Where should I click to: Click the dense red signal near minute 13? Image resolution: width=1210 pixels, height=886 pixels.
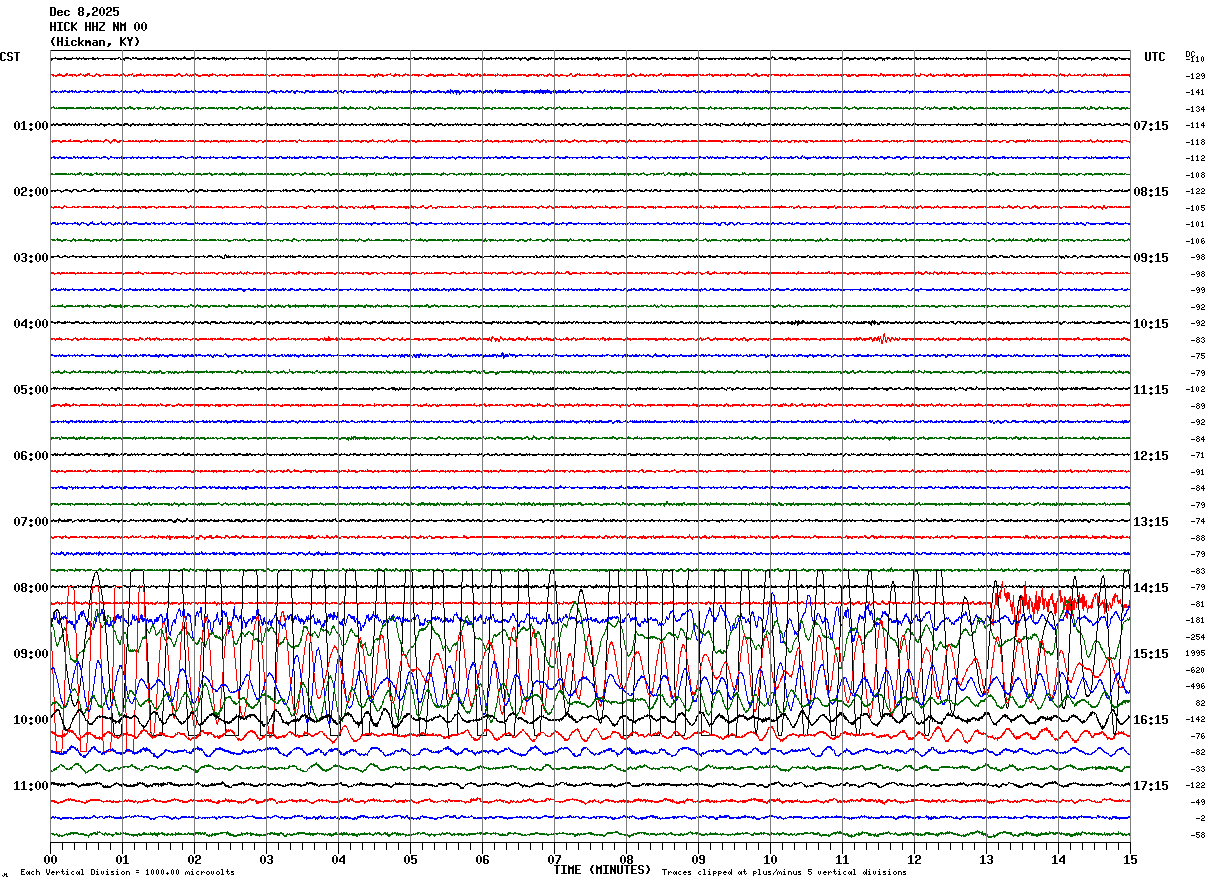point(1040,602)
